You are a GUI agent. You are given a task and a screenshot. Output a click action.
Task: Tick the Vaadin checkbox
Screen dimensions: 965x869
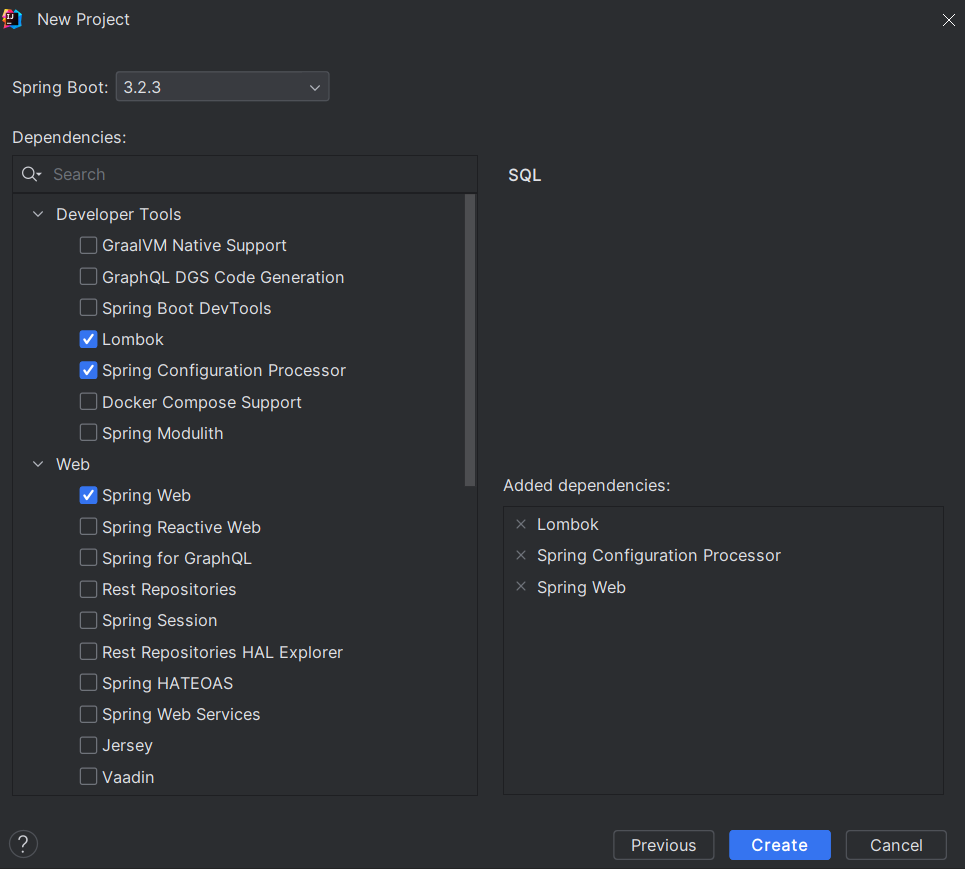89,777
